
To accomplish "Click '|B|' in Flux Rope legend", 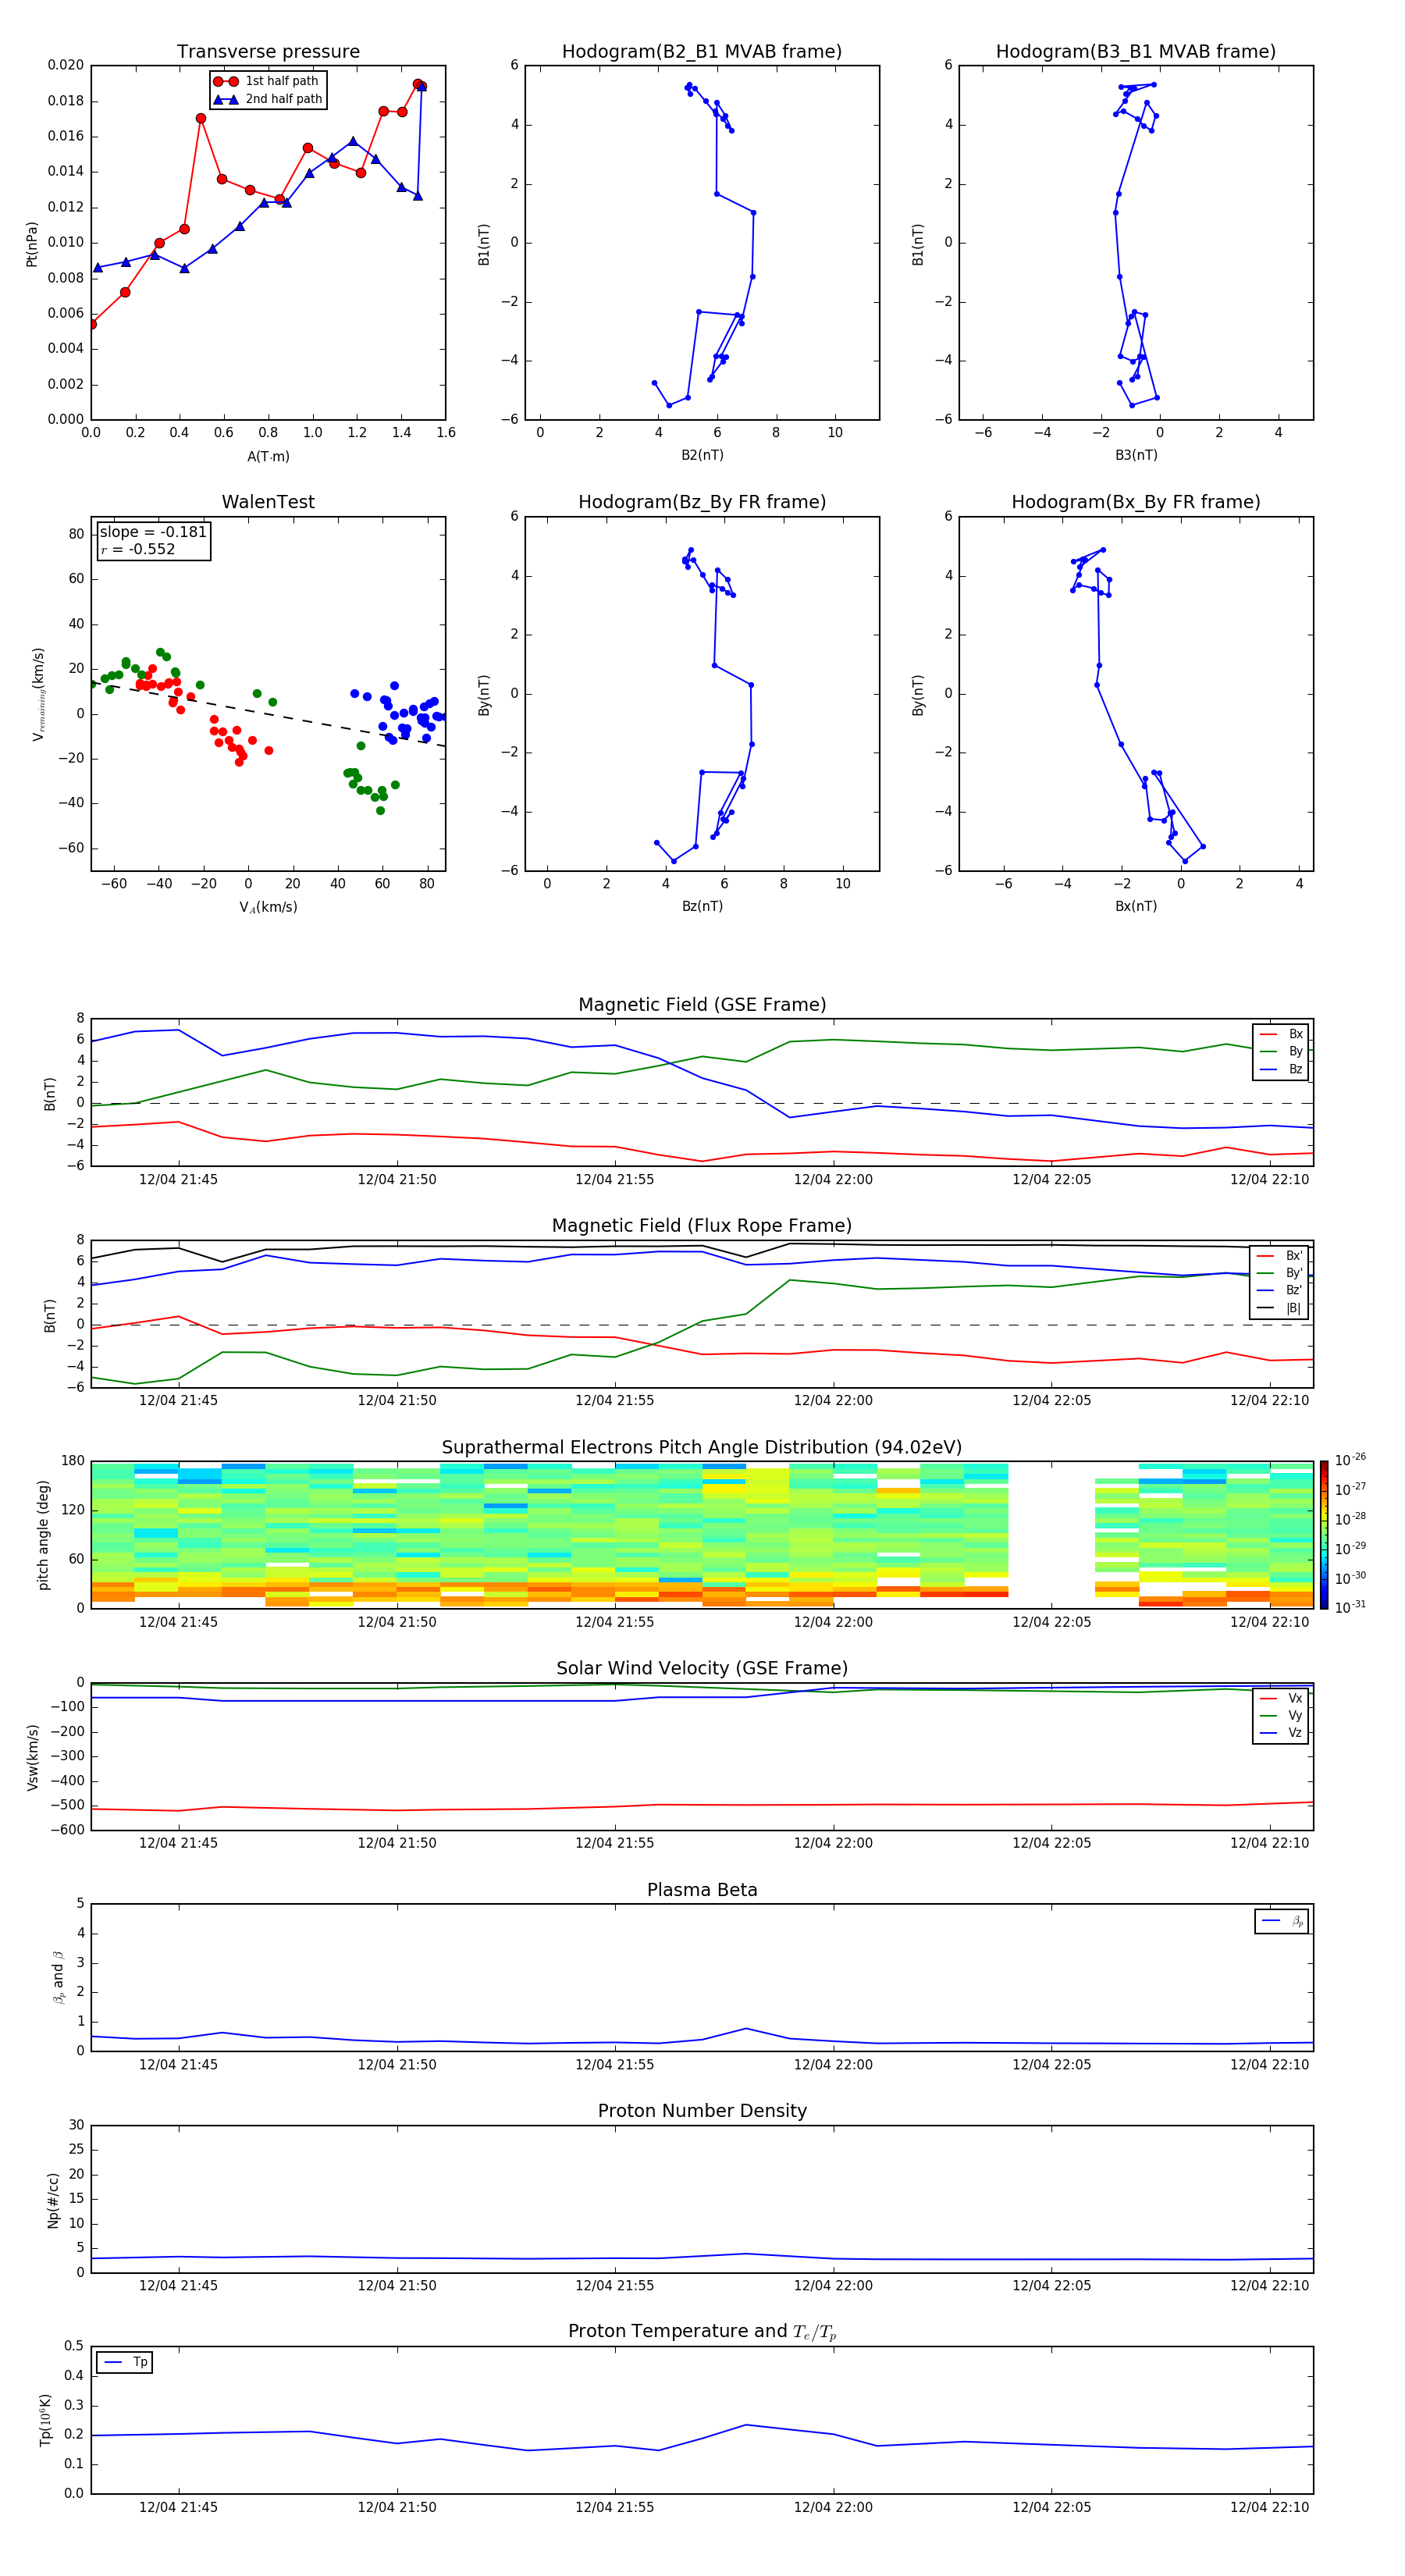I will (1293, 1308).
